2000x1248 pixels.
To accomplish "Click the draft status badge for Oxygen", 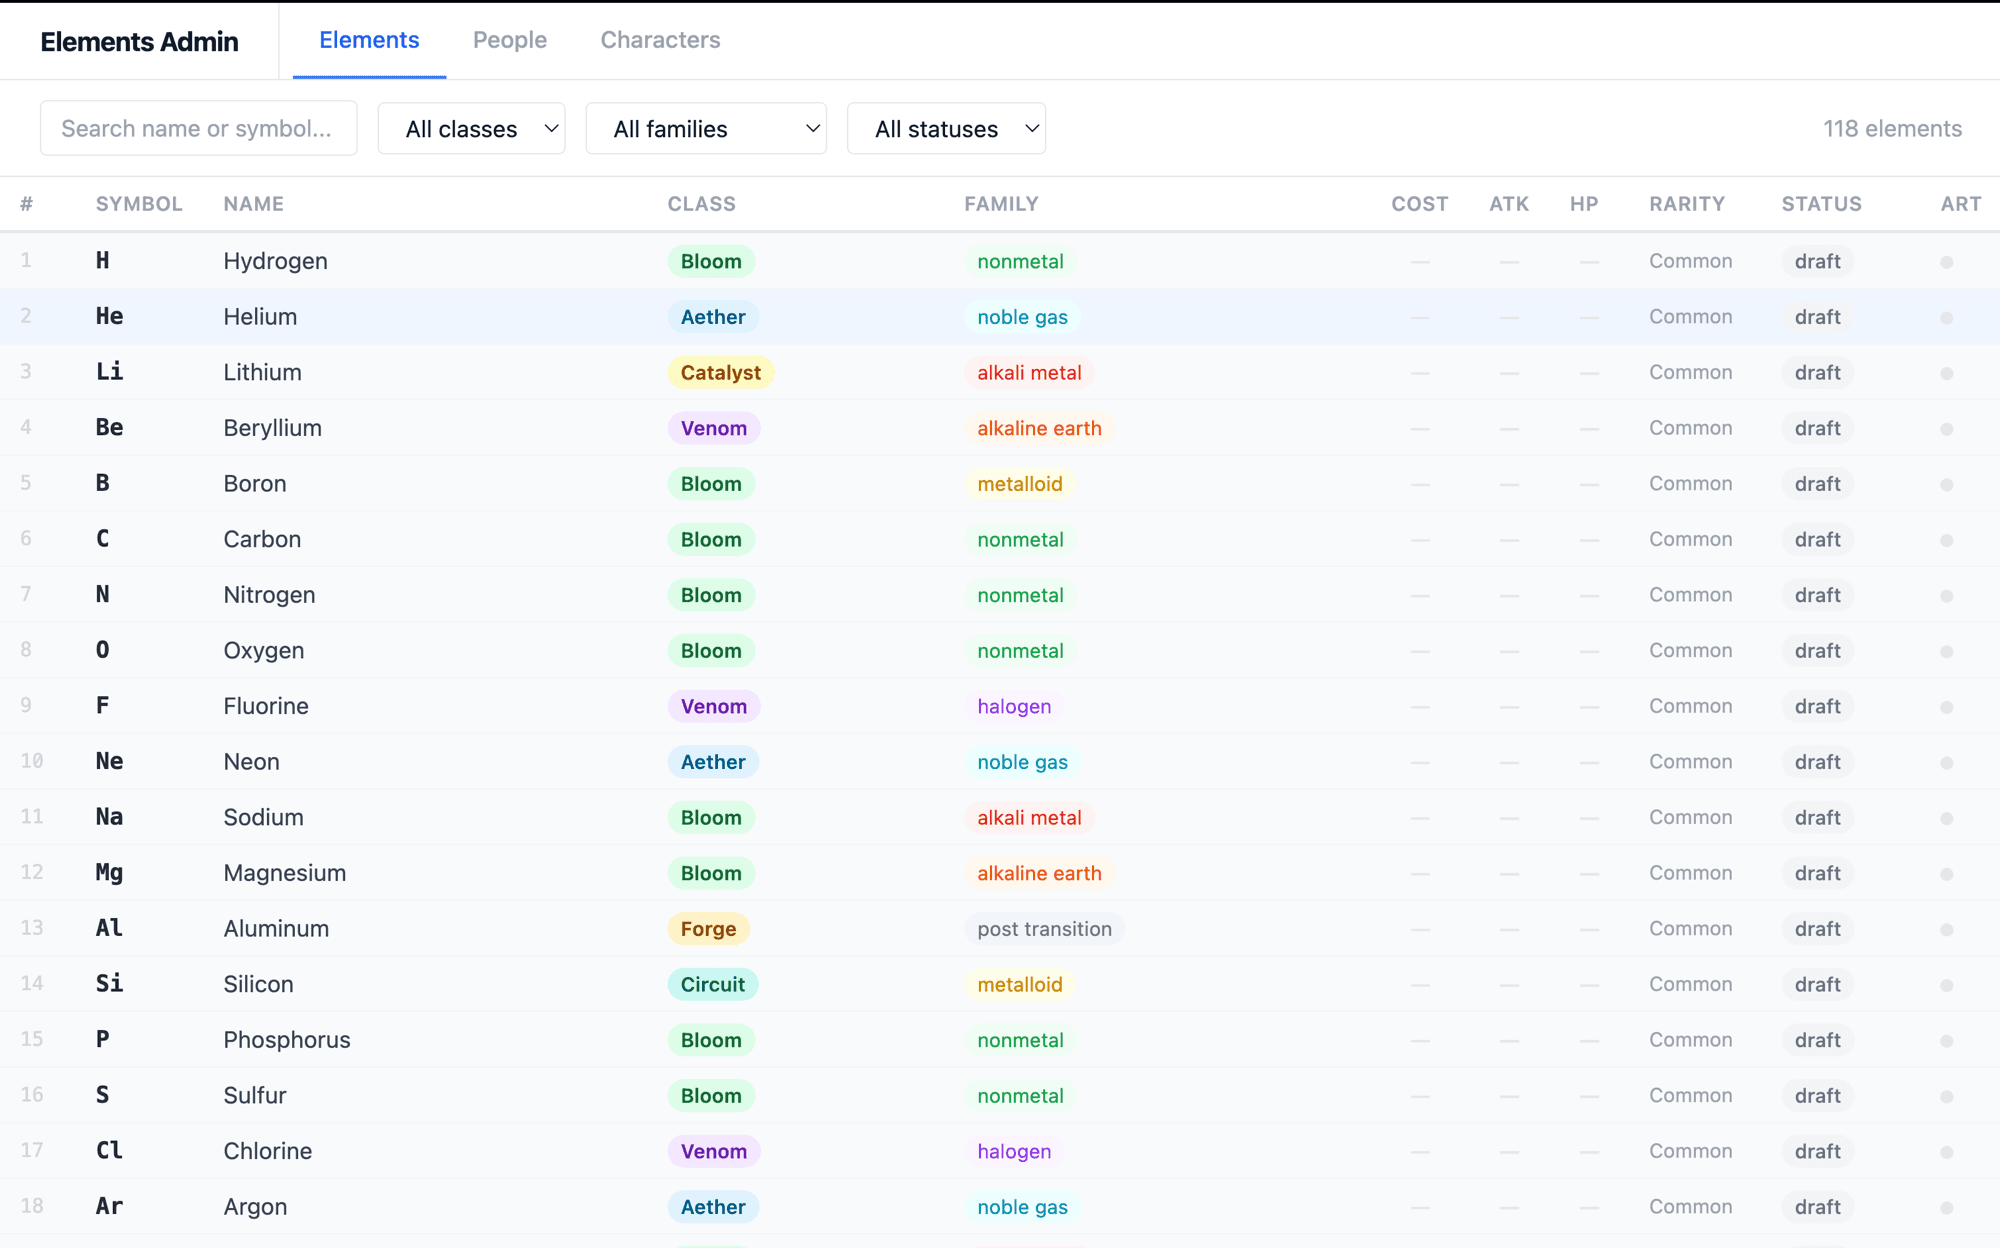I will 1817,650.
